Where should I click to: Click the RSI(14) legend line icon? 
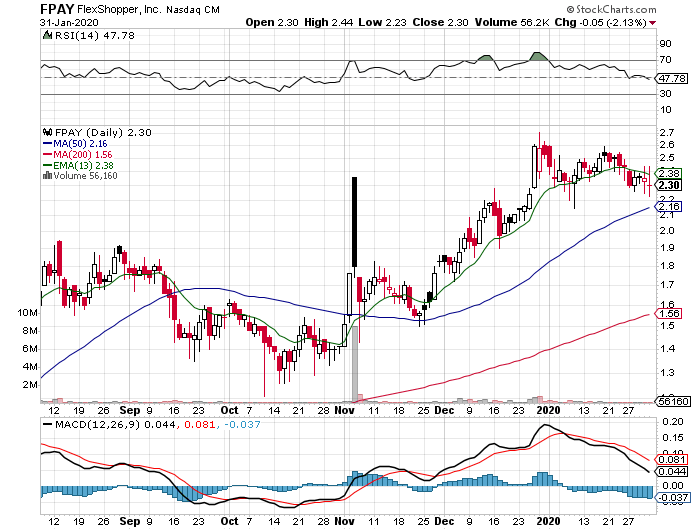pos(45,34)
